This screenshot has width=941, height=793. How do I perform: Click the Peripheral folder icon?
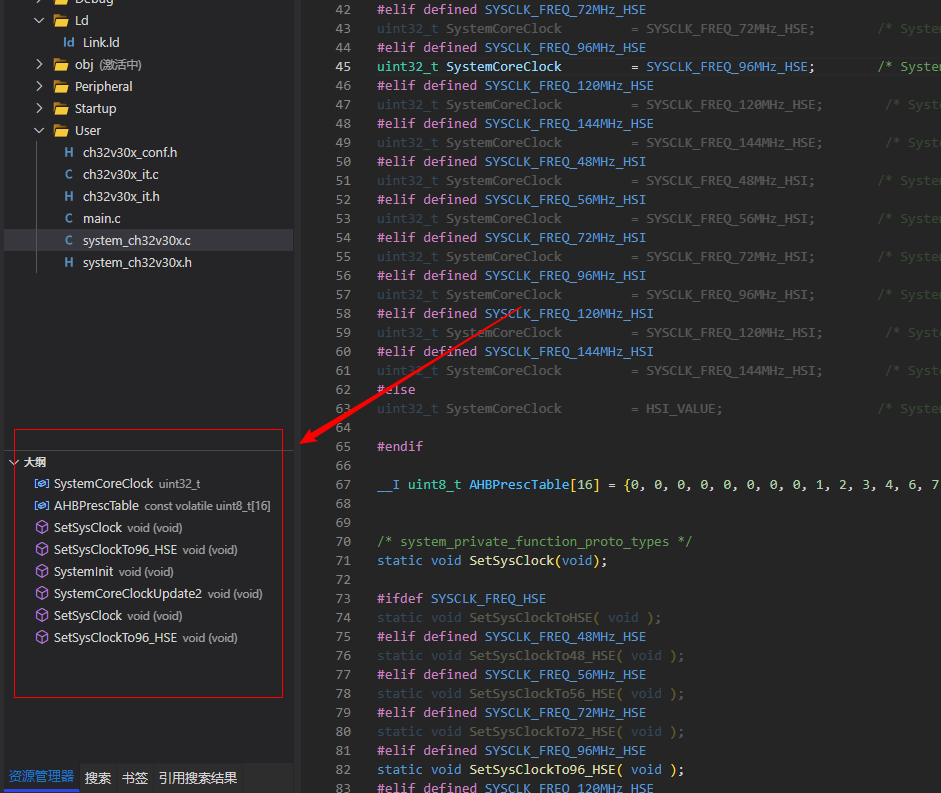(x=61, y=87)
